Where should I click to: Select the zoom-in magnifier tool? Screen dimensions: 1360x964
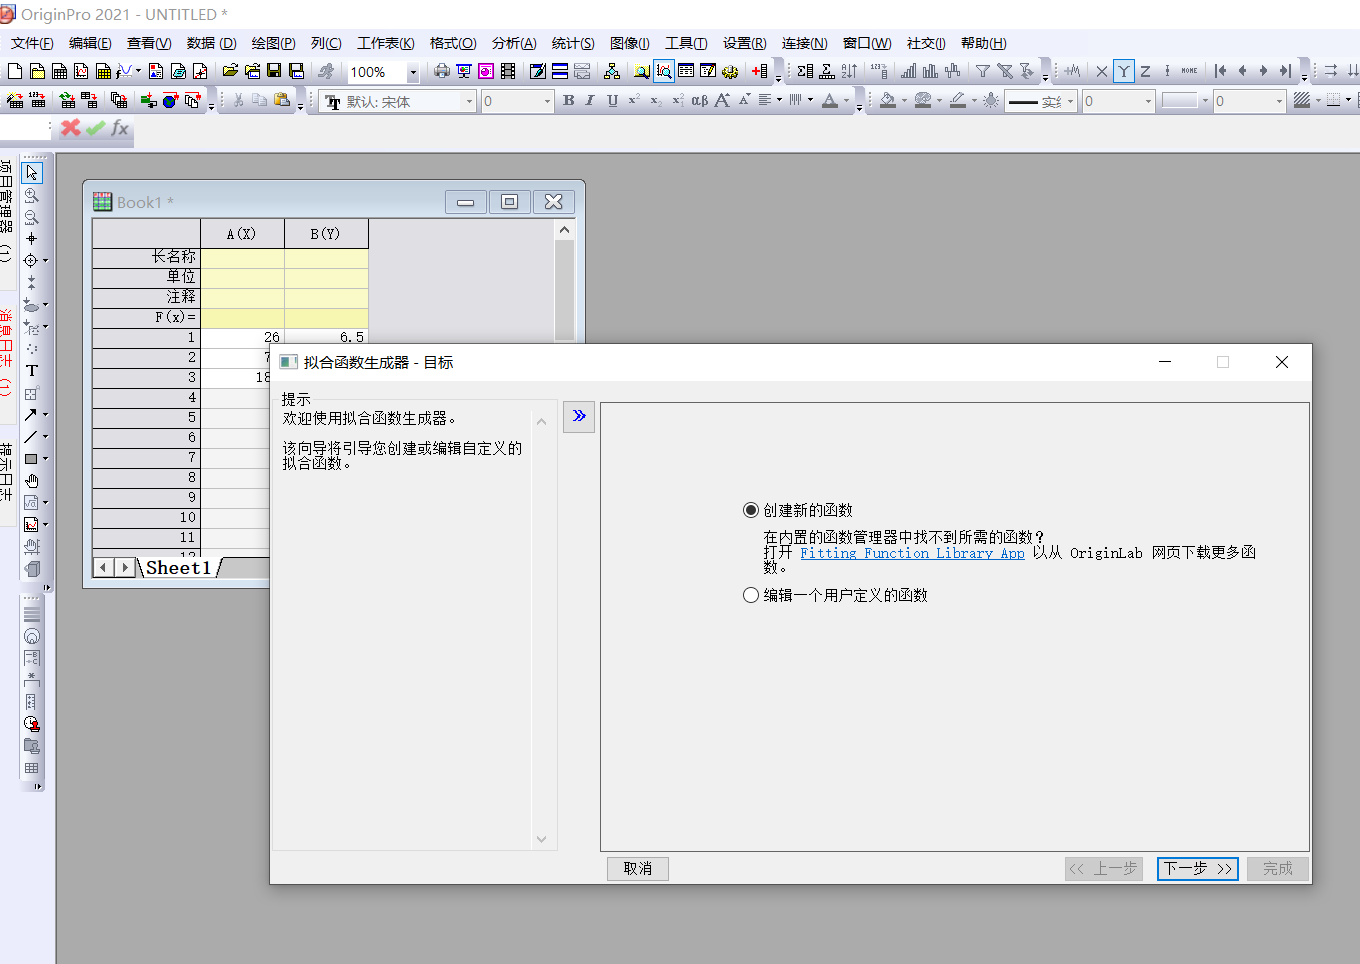tap(31, 195)
